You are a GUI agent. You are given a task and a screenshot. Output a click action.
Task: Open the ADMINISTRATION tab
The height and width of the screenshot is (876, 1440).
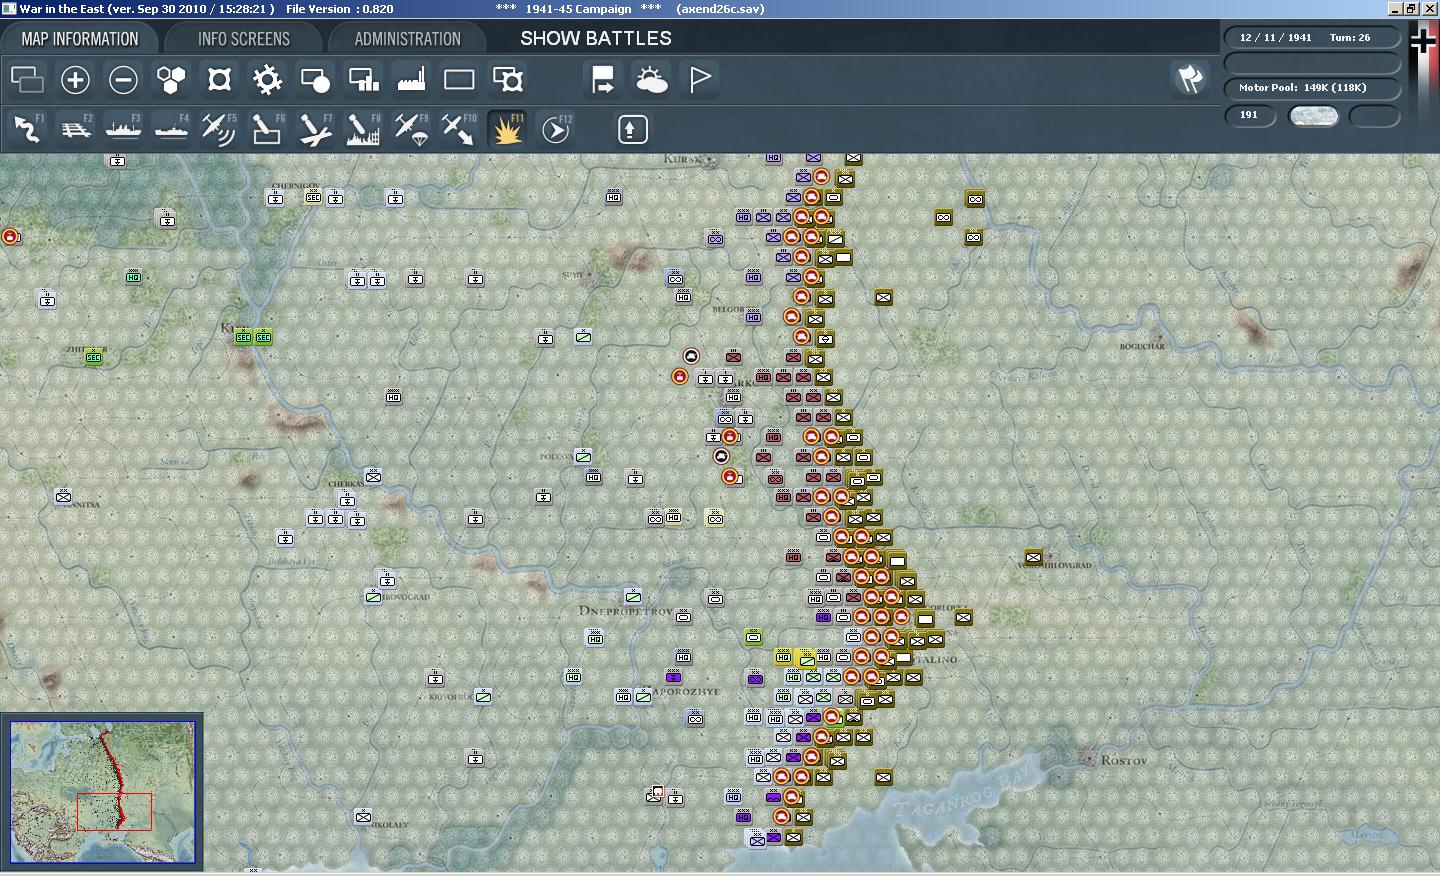(x=407, y=39)
